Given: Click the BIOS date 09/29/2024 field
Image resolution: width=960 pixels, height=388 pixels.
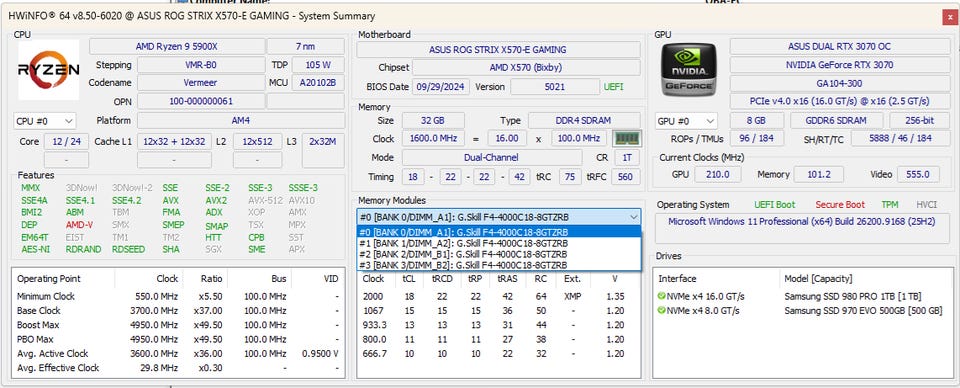Looking at the screenshot, I should 441,87.
